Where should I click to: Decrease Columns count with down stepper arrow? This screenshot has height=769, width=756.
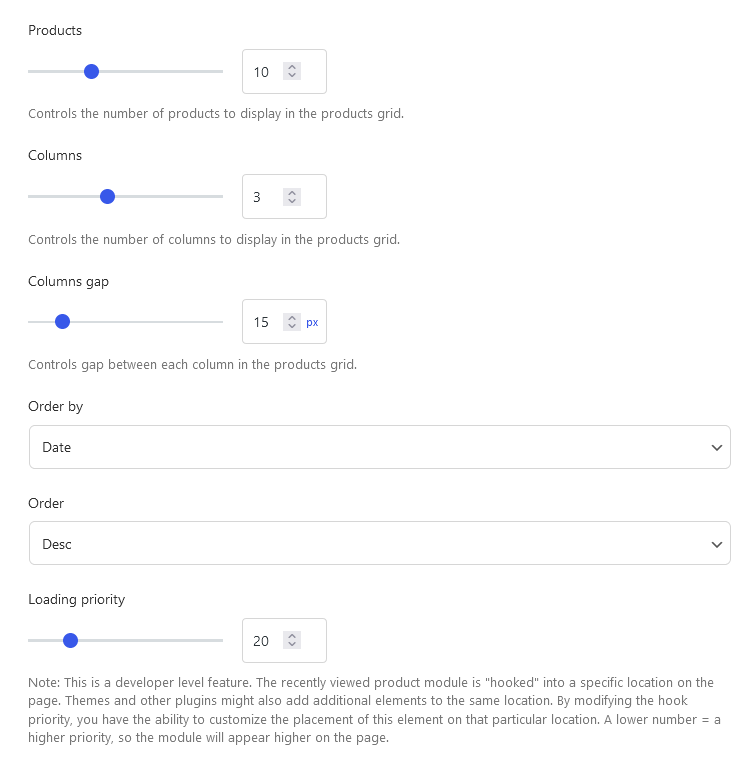point(291,201)
